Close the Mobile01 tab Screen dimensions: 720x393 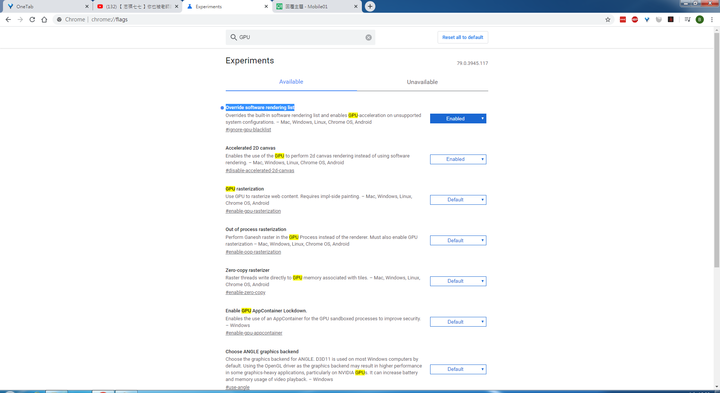click(356, 6)
